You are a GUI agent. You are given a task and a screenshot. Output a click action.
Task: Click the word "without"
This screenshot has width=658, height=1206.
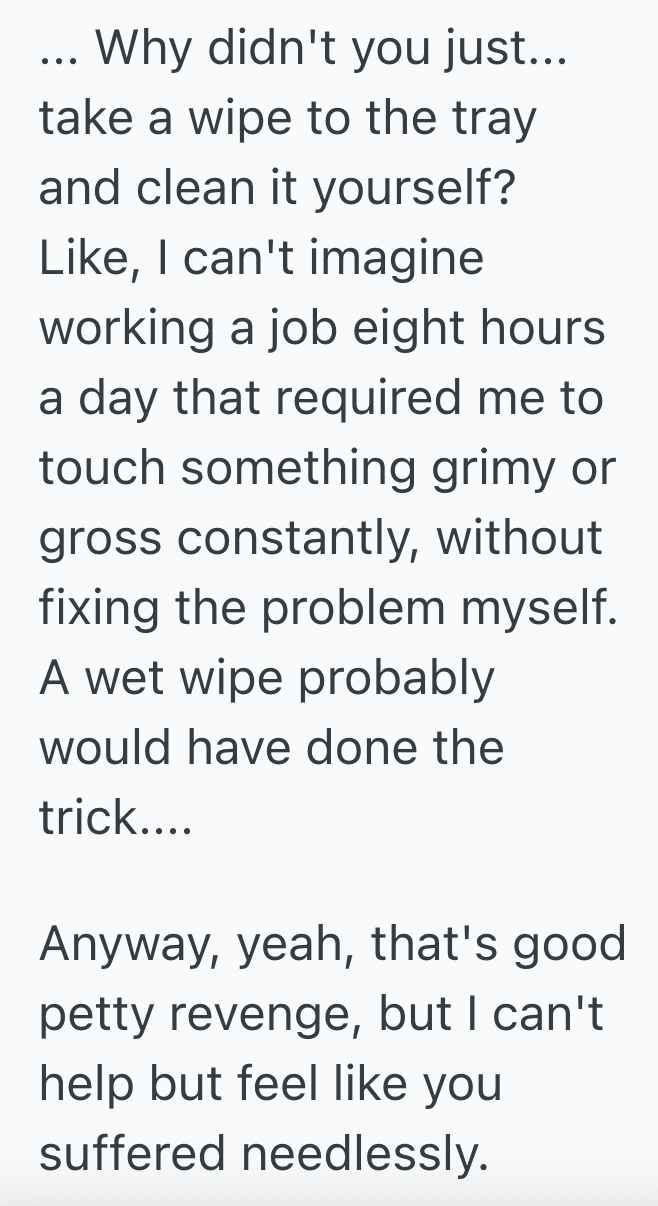point(520,539)
